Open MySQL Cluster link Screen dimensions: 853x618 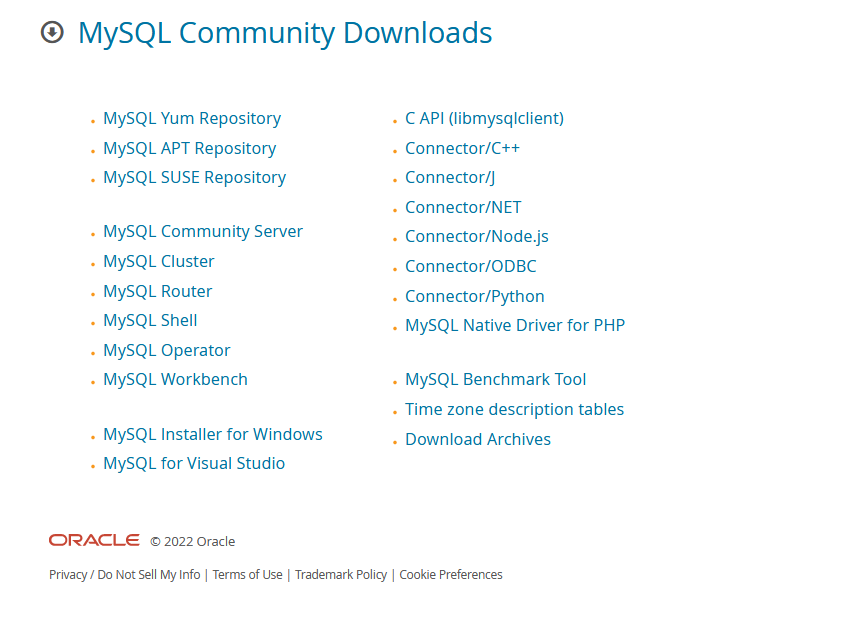[159, 261]
